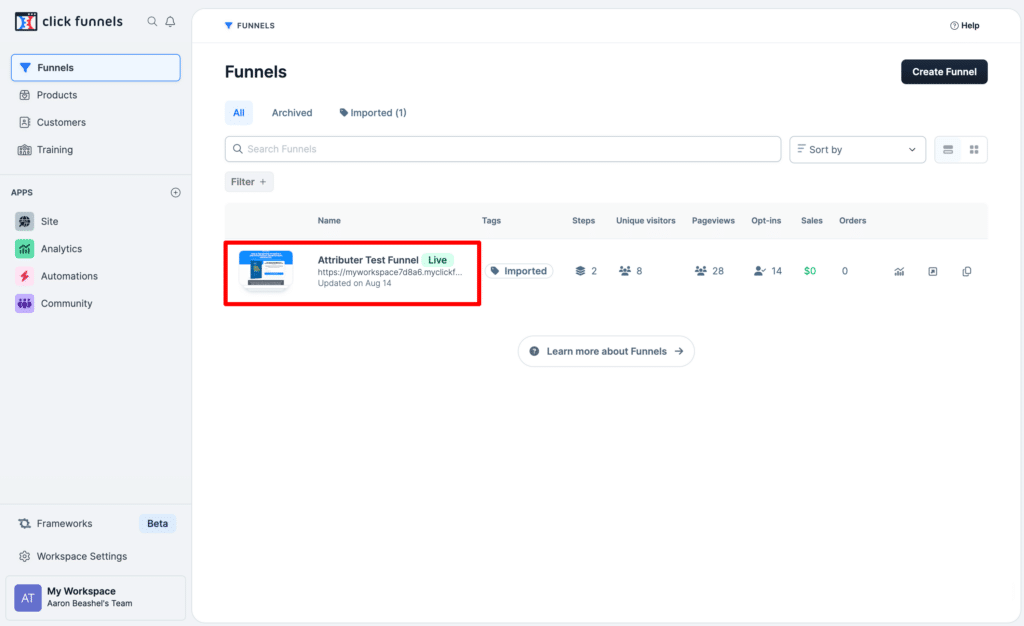Select the All tab
Viewport: 1024px width, 626px height.
239,113
